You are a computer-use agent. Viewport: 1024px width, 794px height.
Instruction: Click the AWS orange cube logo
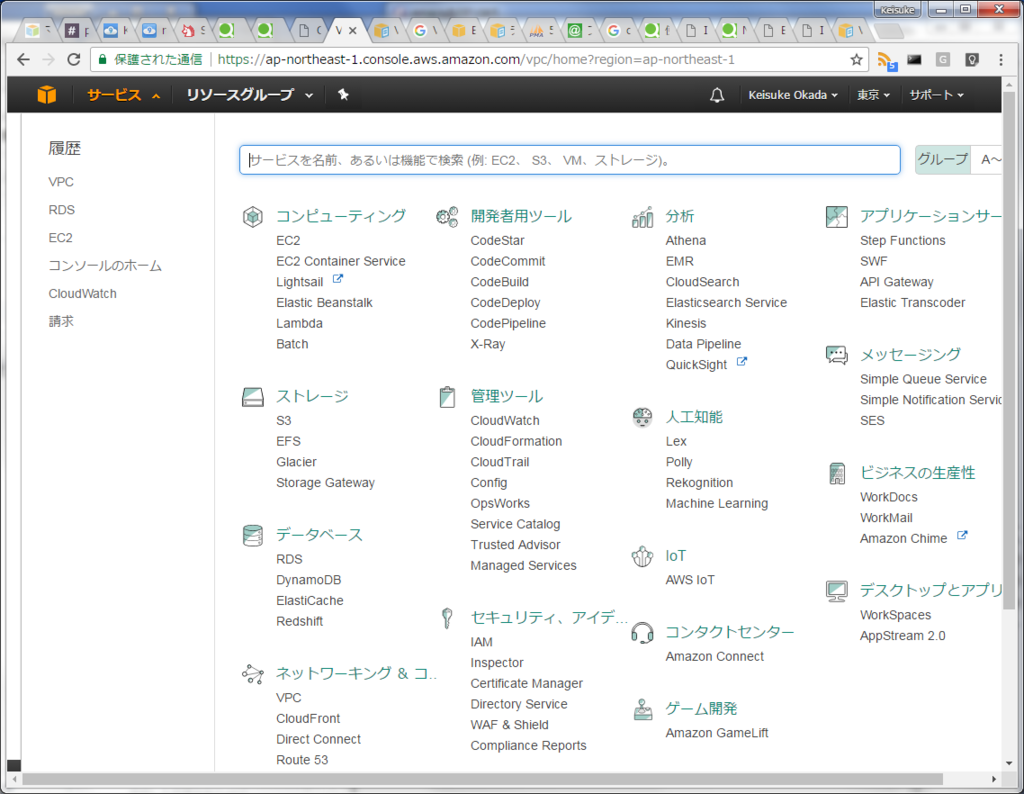tap(46, 95)
